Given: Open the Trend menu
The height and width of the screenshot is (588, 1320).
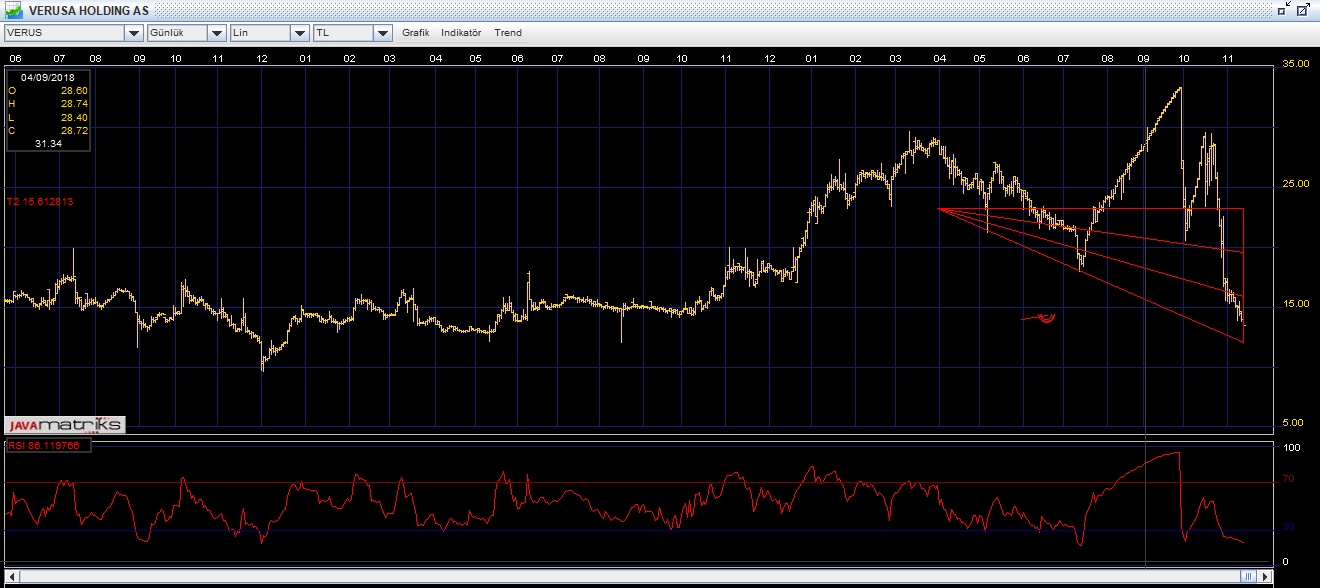Looking at the screenshot, I should click(x=508, y=33).
